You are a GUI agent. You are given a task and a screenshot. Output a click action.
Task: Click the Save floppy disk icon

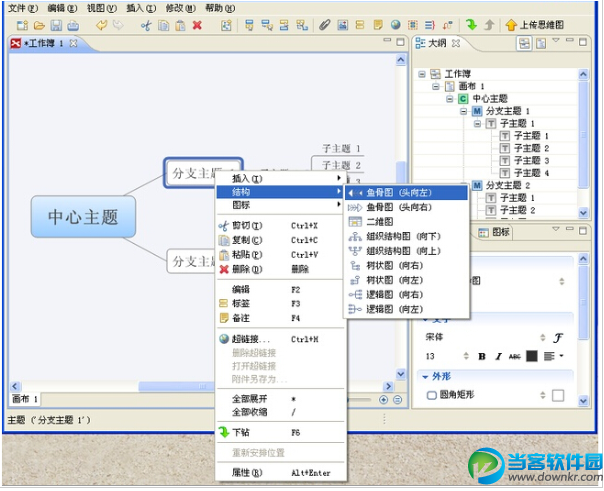click(56, 25)
